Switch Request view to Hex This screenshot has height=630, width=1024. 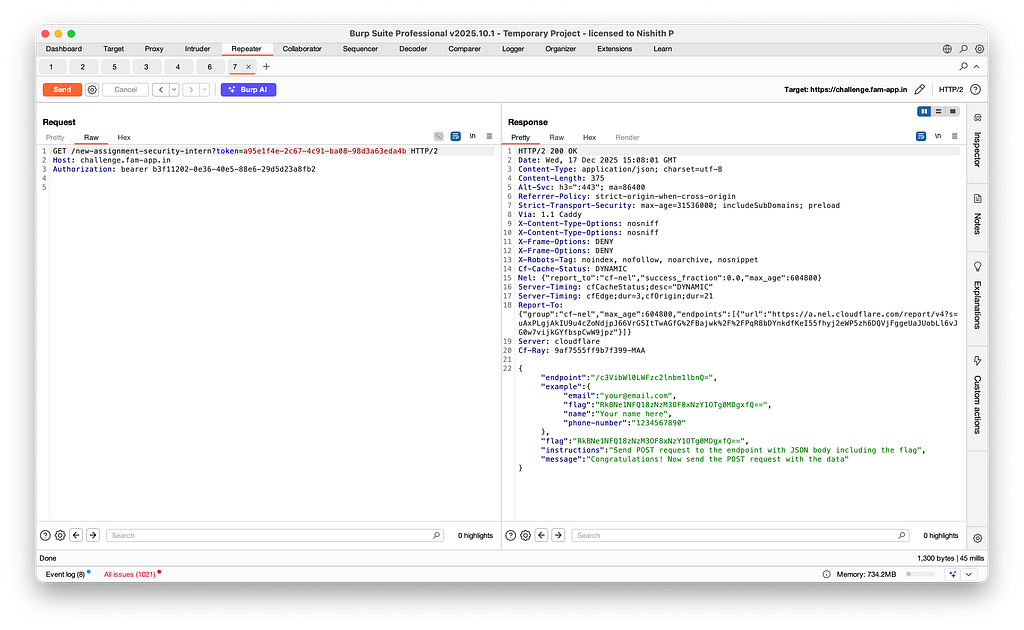(124, 137)
